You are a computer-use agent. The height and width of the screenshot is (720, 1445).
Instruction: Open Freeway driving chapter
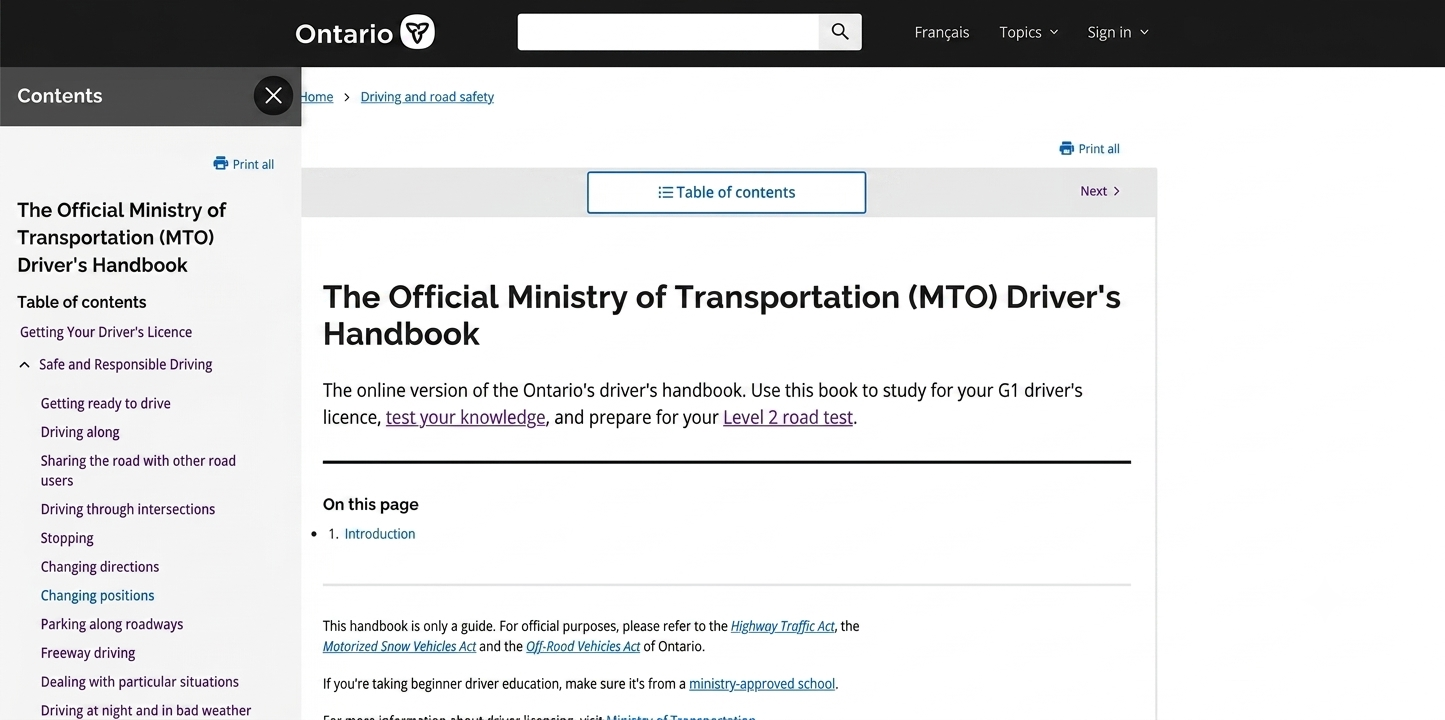coord(88,653)
